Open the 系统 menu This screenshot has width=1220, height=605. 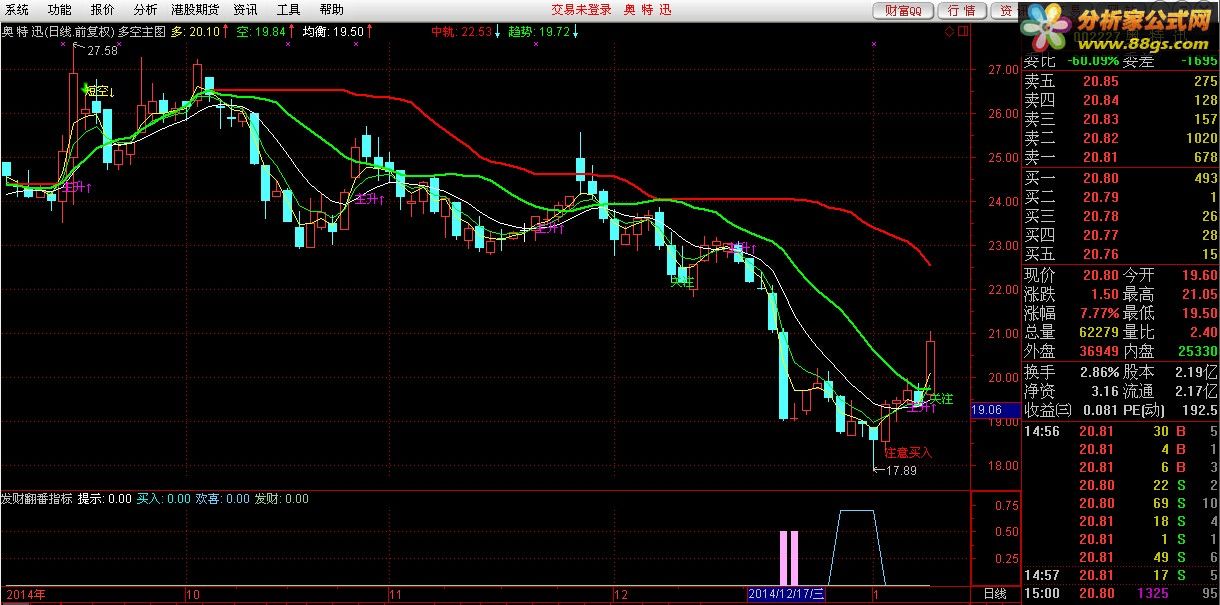17,10
